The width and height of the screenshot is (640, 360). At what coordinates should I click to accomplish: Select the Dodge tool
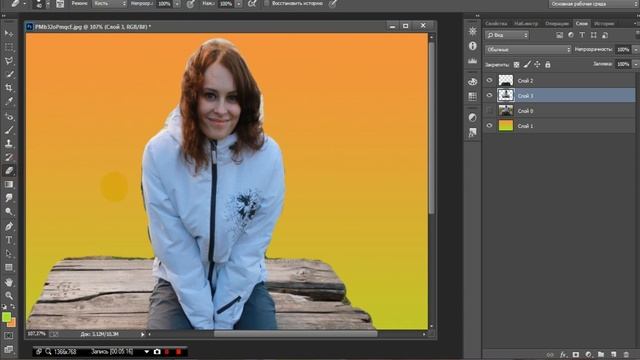(9, 211)
